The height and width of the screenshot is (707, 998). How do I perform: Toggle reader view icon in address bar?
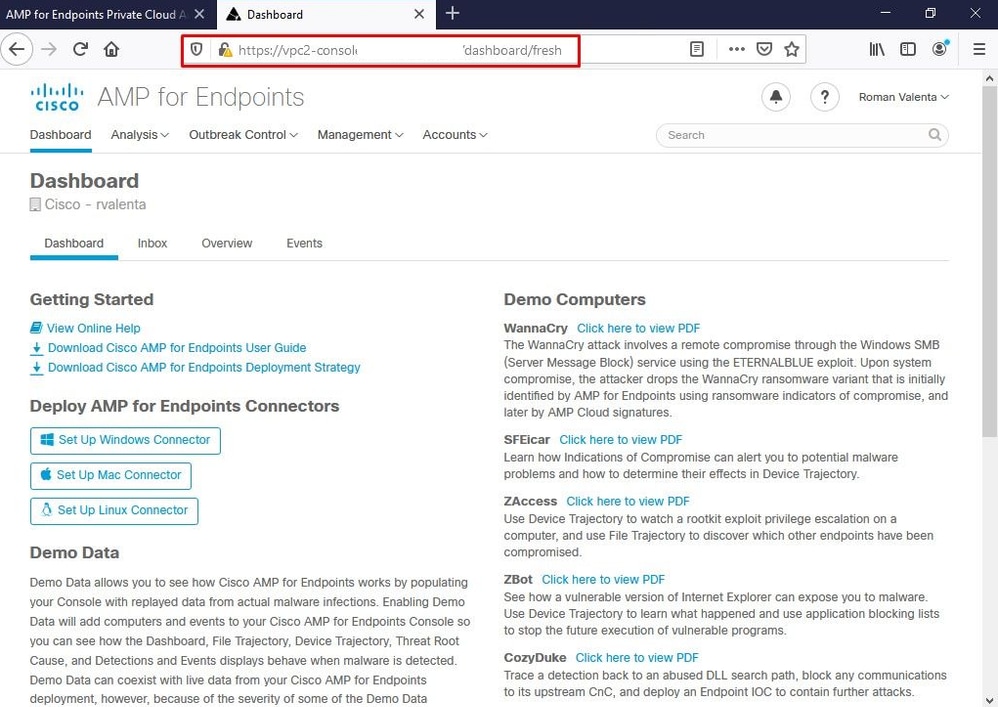697,49
